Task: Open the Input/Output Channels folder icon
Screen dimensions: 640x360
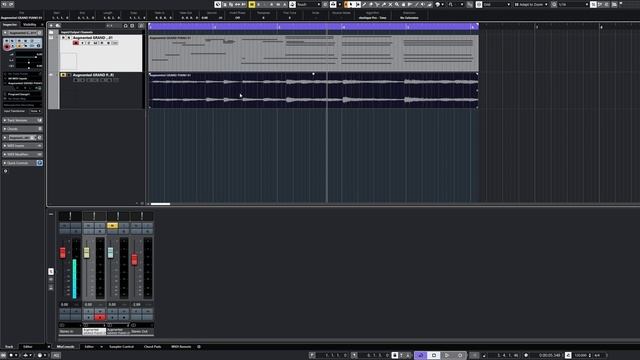Action: tap(51, 32)
